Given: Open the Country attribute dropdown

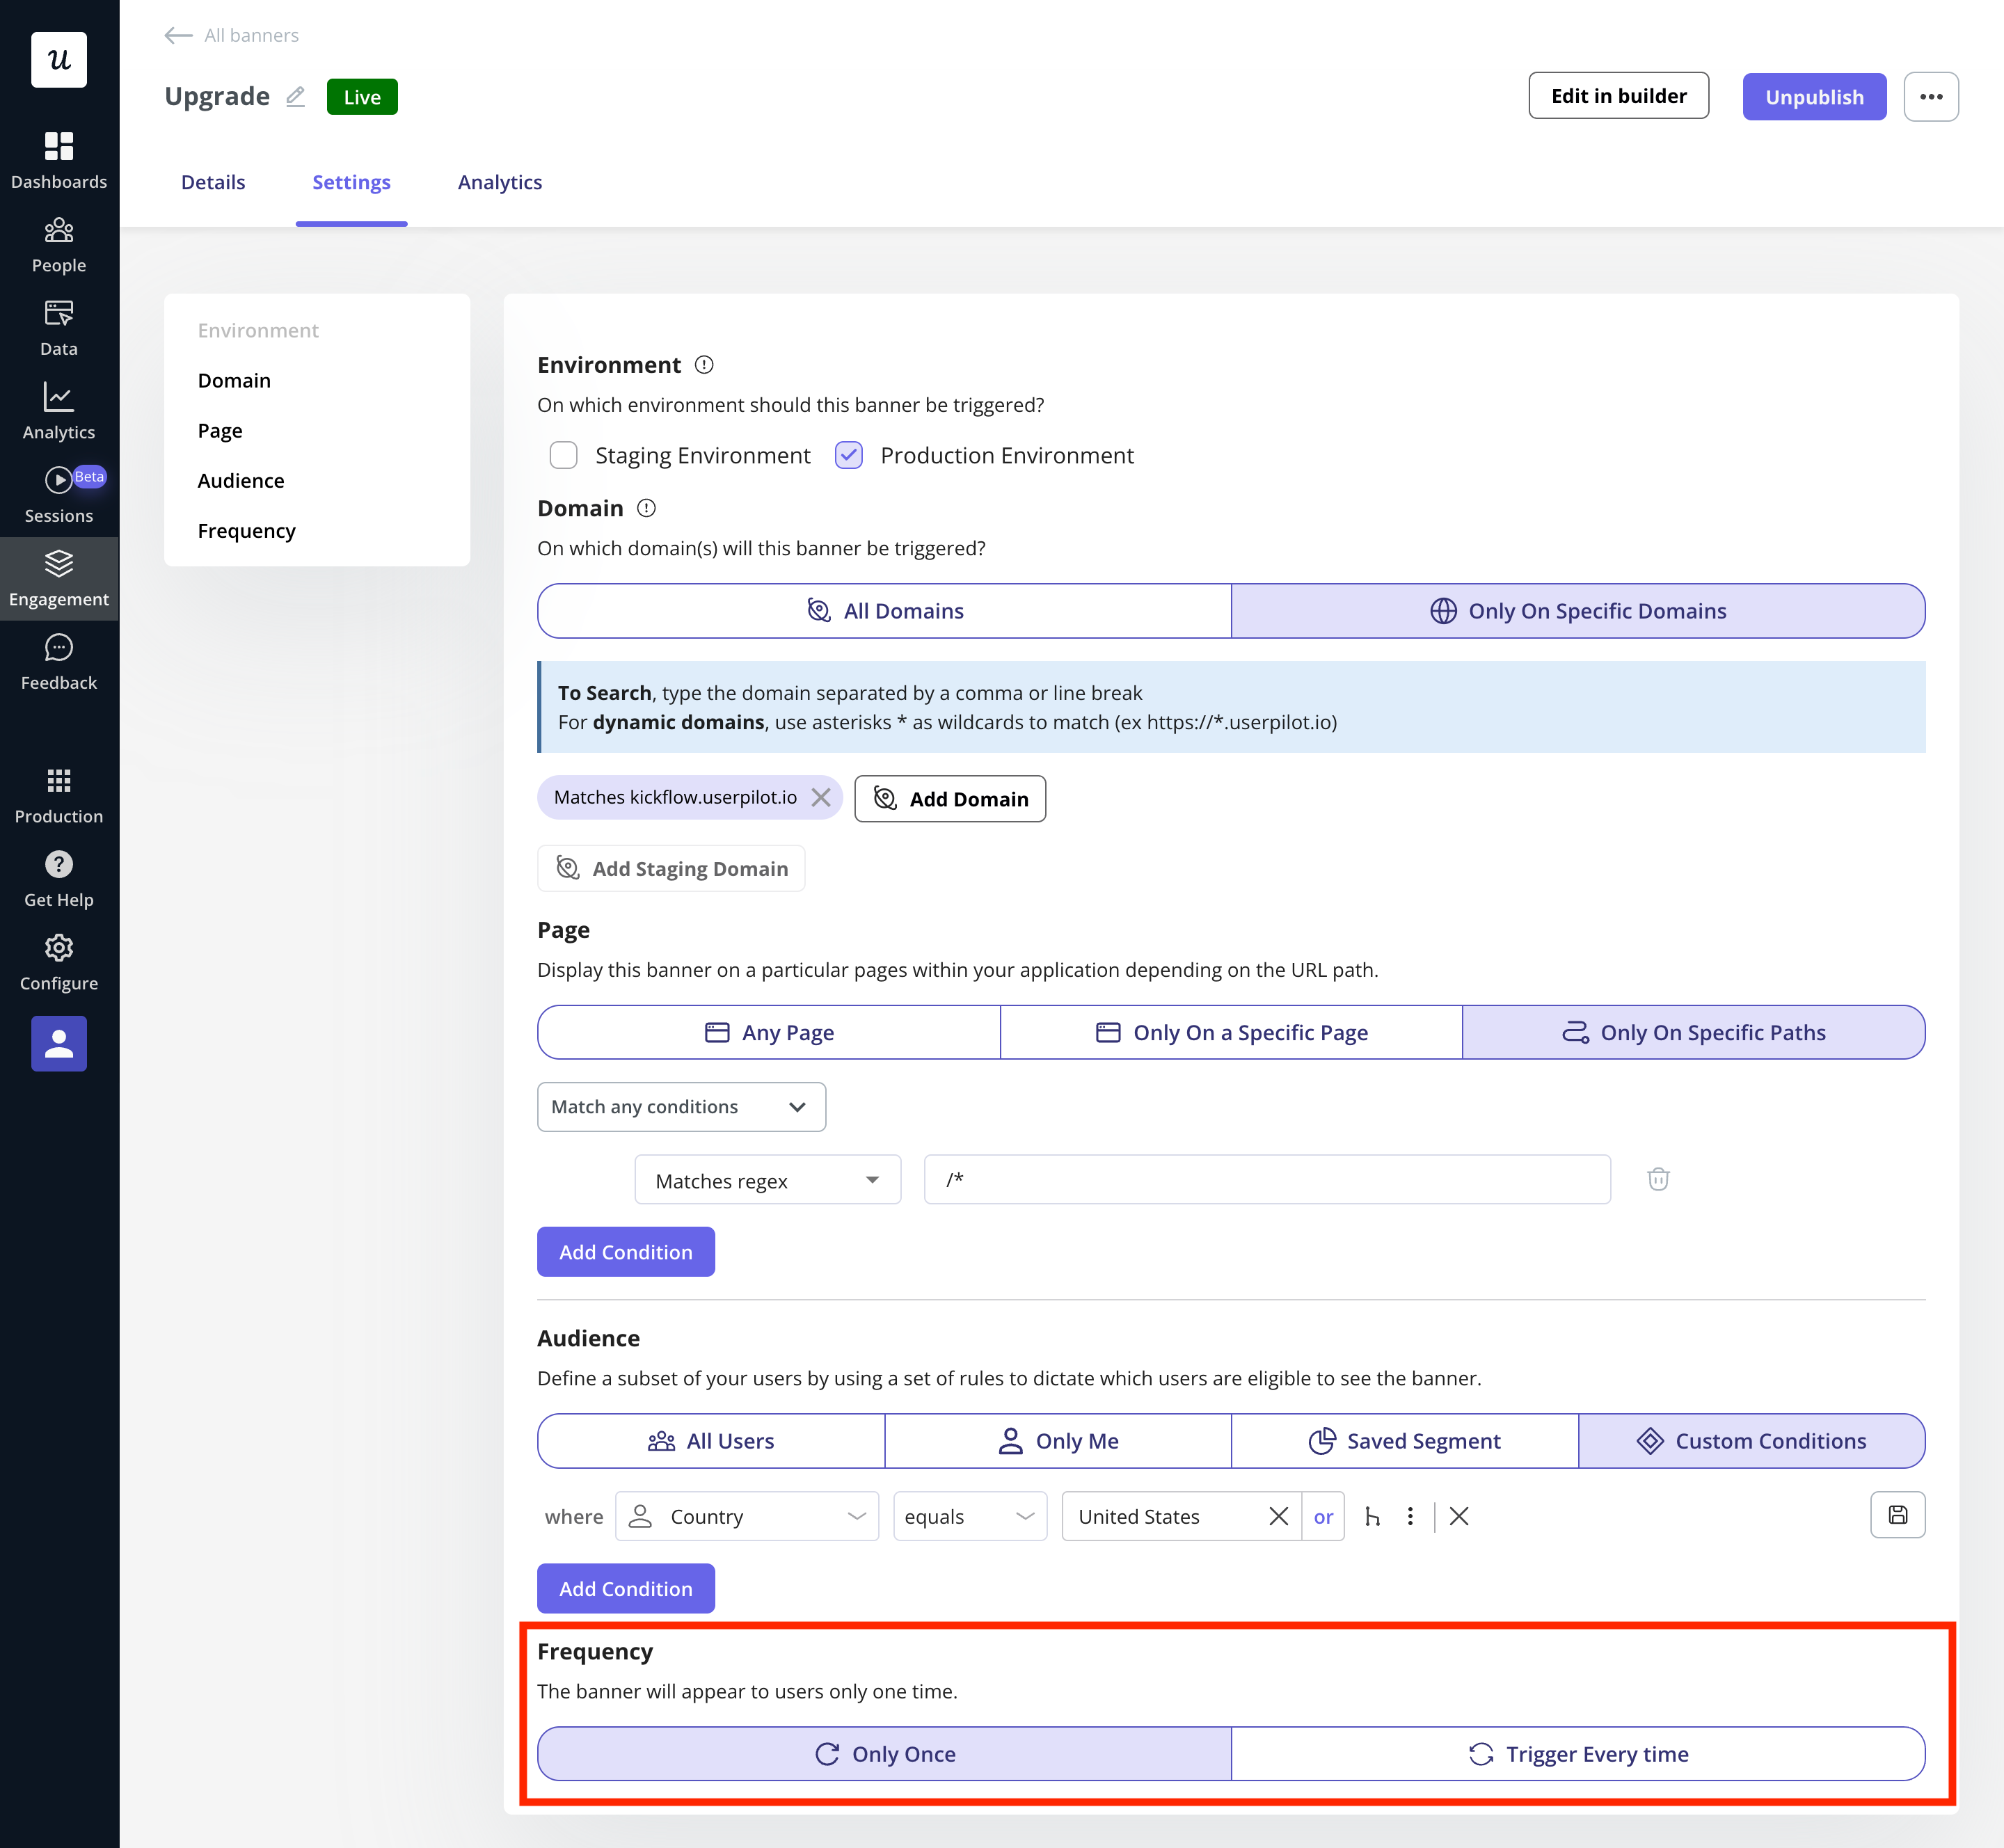Looking at the screenshot, I should 747,1516.
